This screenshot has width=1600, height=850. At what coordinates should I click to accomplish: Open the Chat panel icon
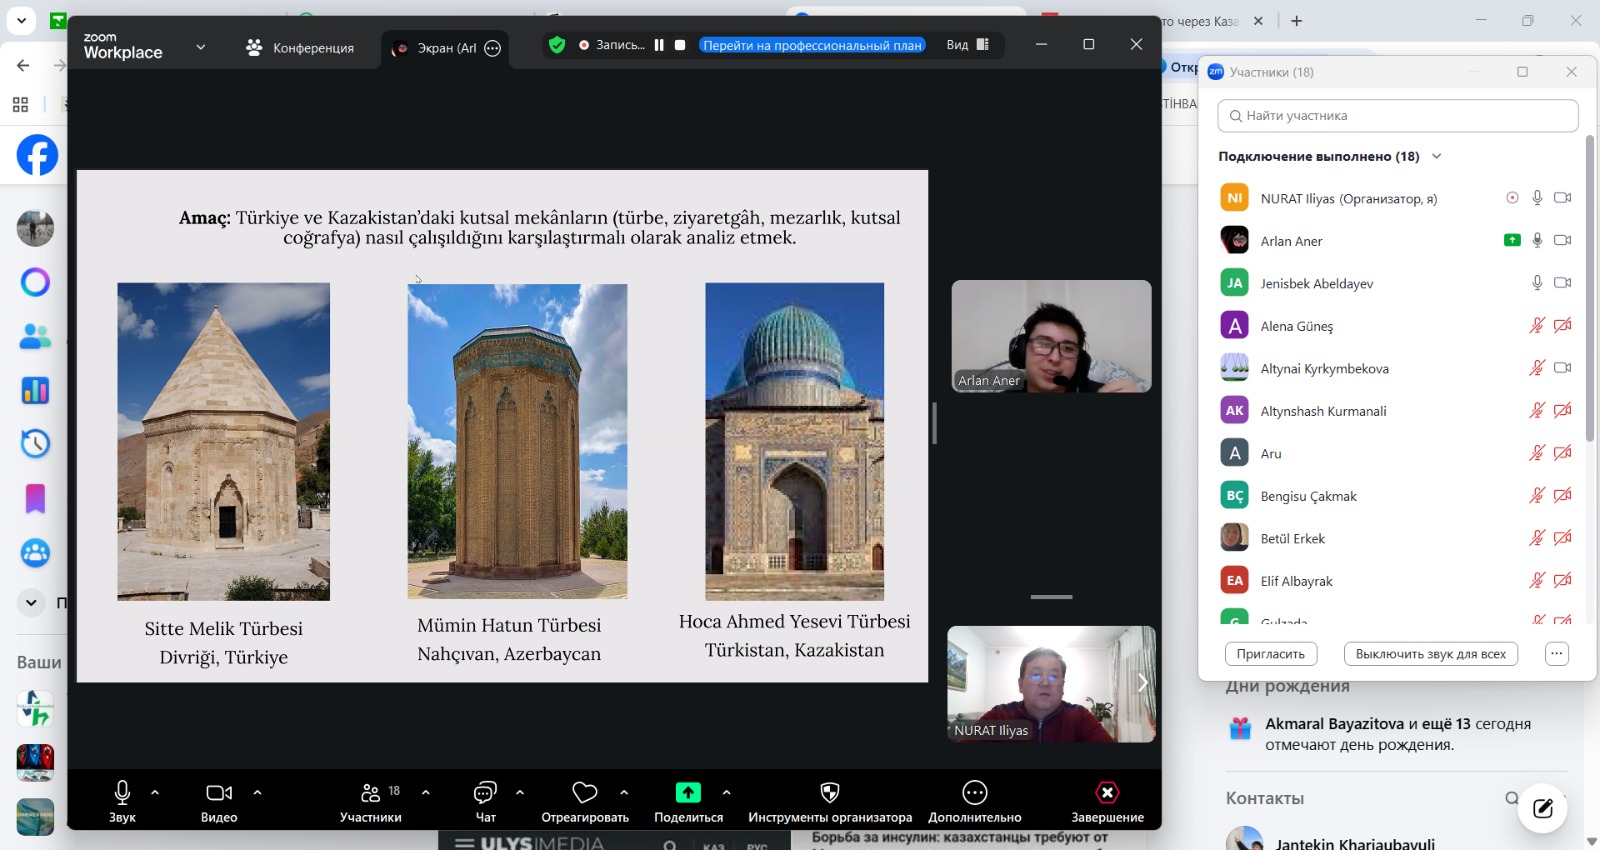pos(485,793)
